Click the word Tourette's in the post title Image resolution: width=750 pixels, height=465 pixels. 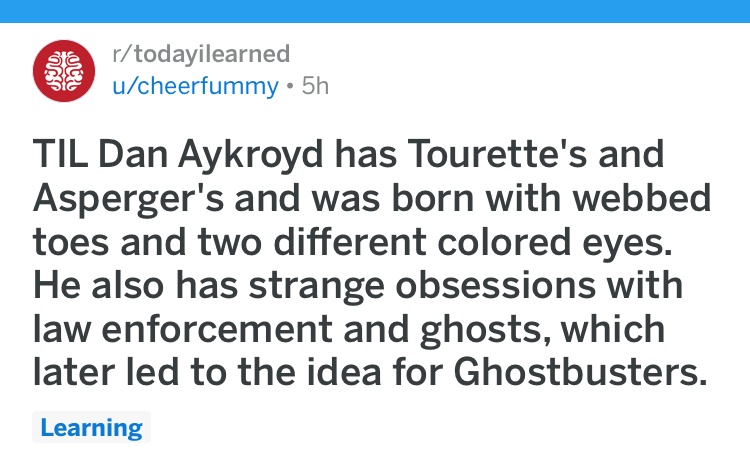pyautogui.click(x=497, y=154)
